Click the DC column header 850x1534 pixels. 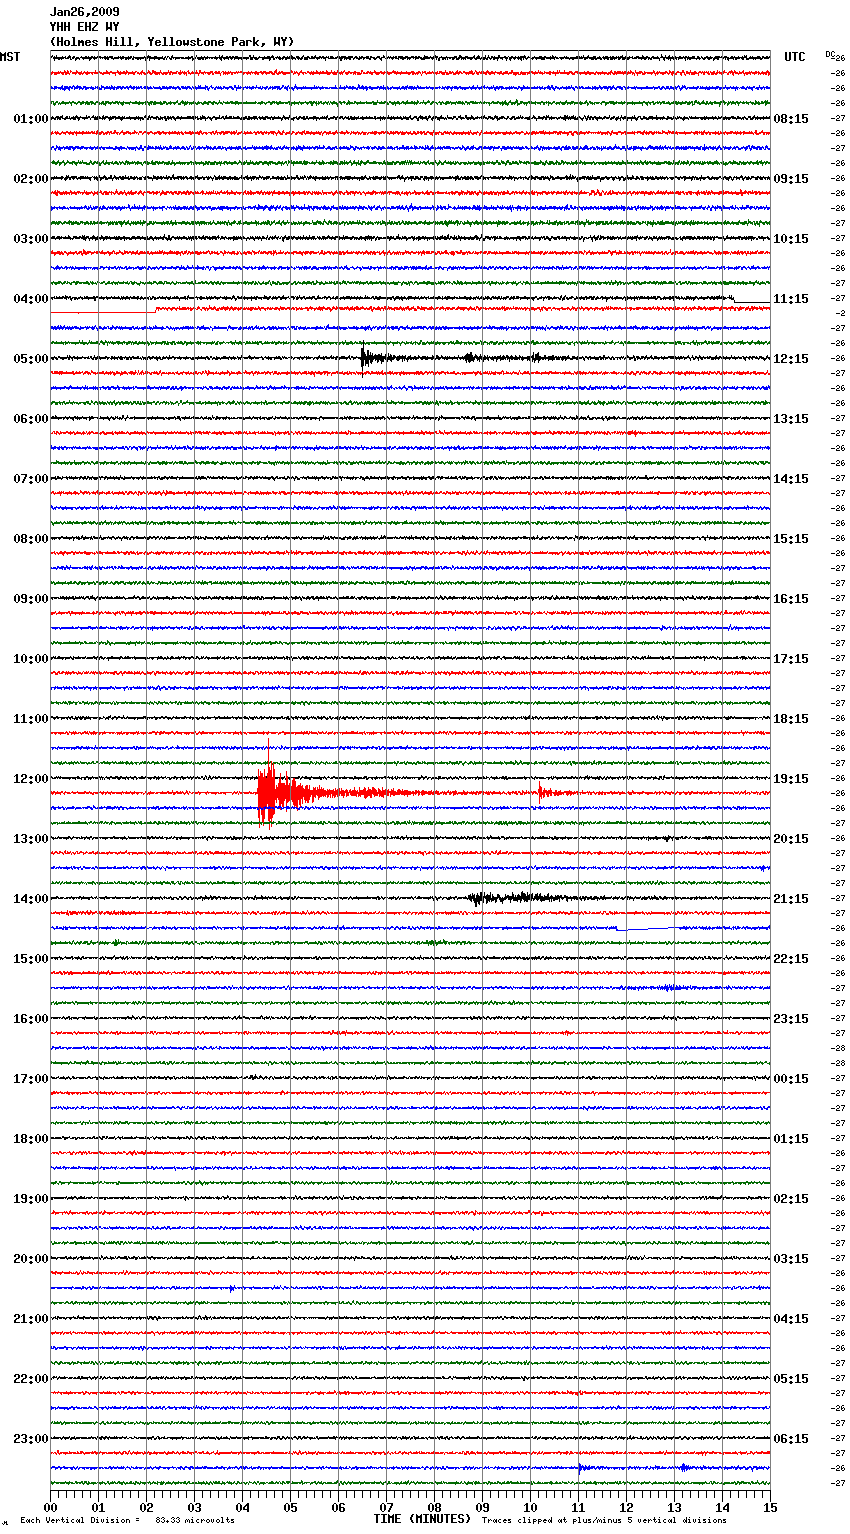829,53
